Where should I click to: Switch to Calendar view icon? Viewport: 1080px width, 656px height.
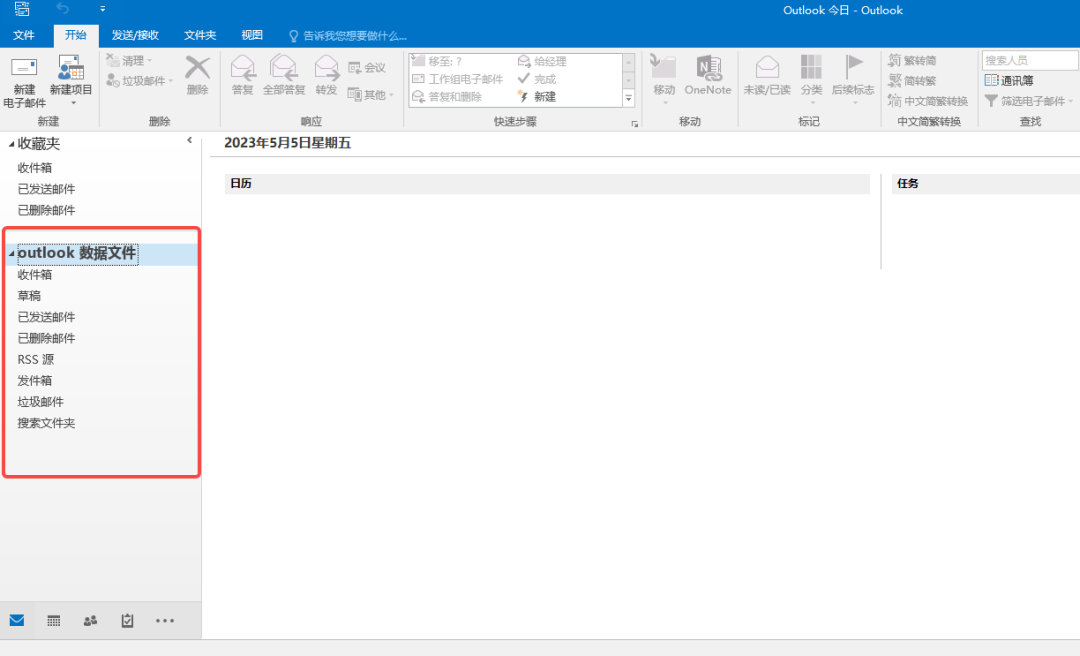[x=54, y=621]
